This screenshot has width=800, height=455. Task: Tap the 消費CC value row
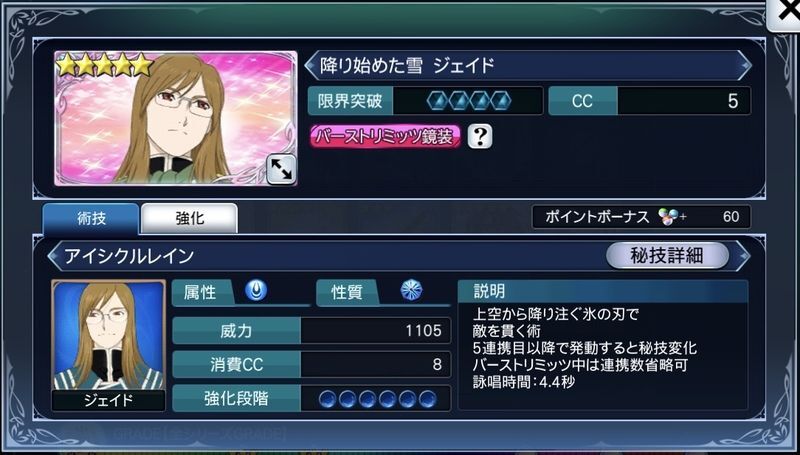312,365
